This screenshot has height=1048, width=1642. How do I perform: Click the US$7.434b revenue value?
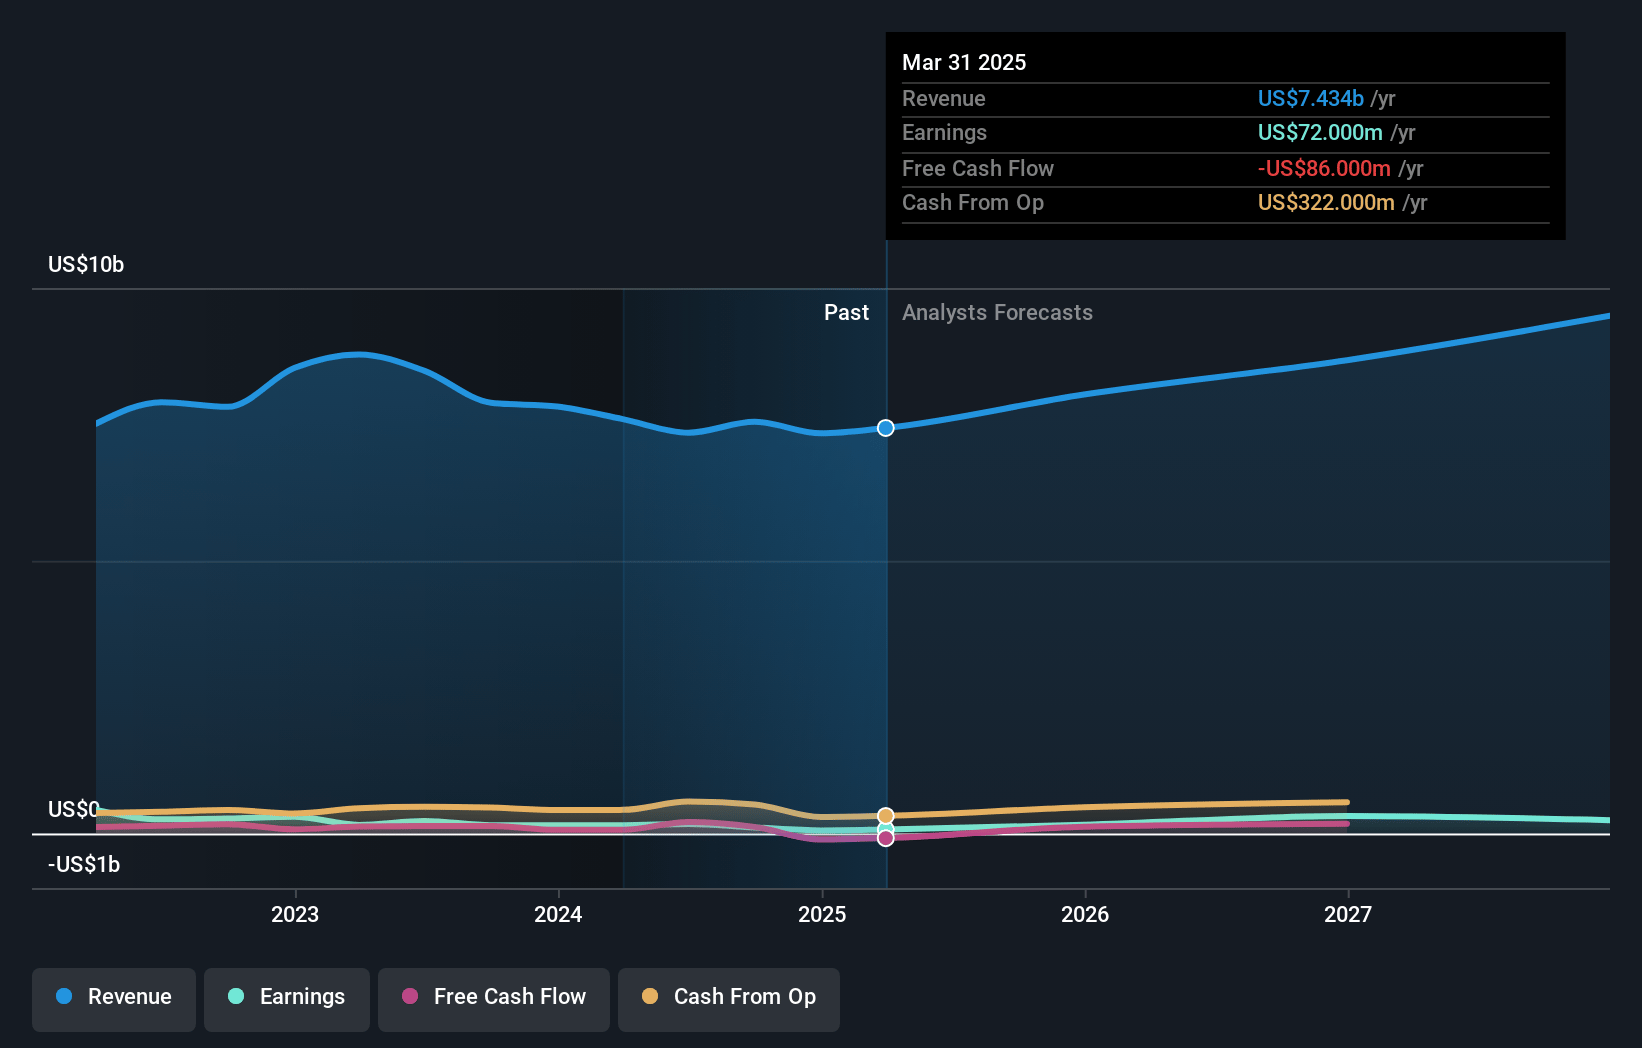1311,99
